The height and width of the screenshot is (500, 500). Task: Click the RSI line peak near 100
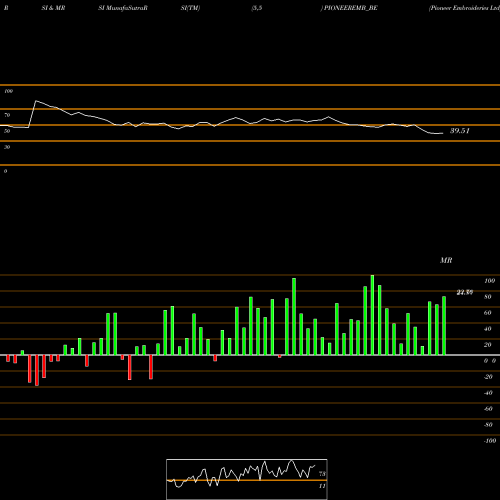click(x=36, y=101)
